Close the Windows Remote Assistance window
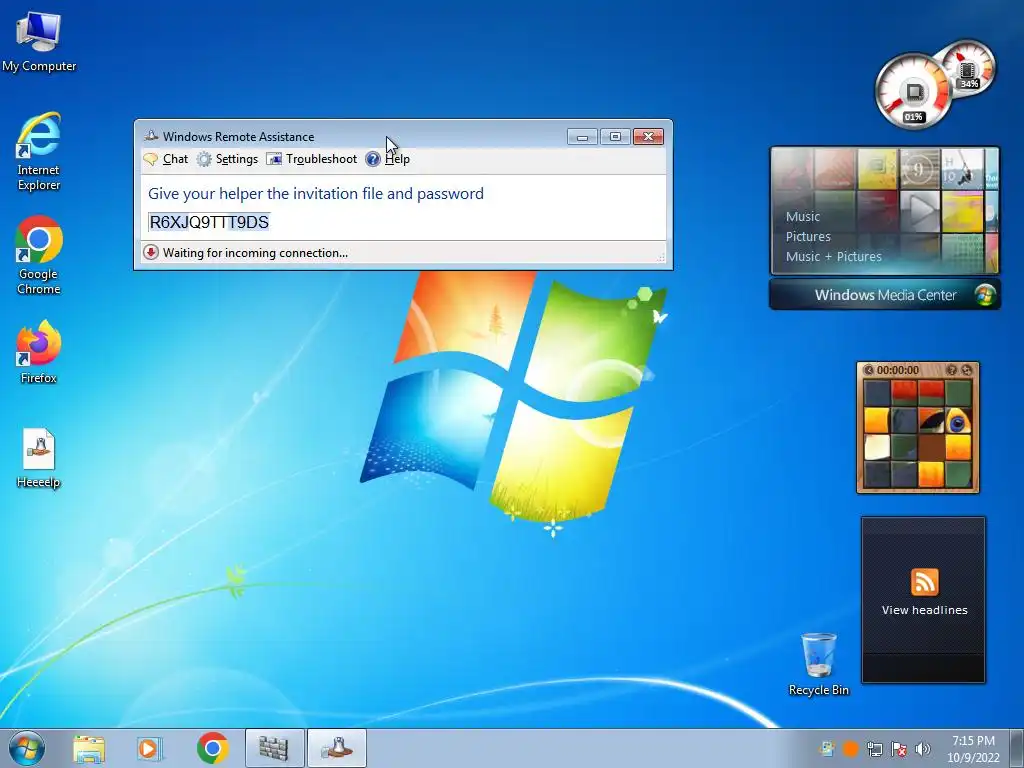This screenshot has width=1024, height=768. point(648,136)
